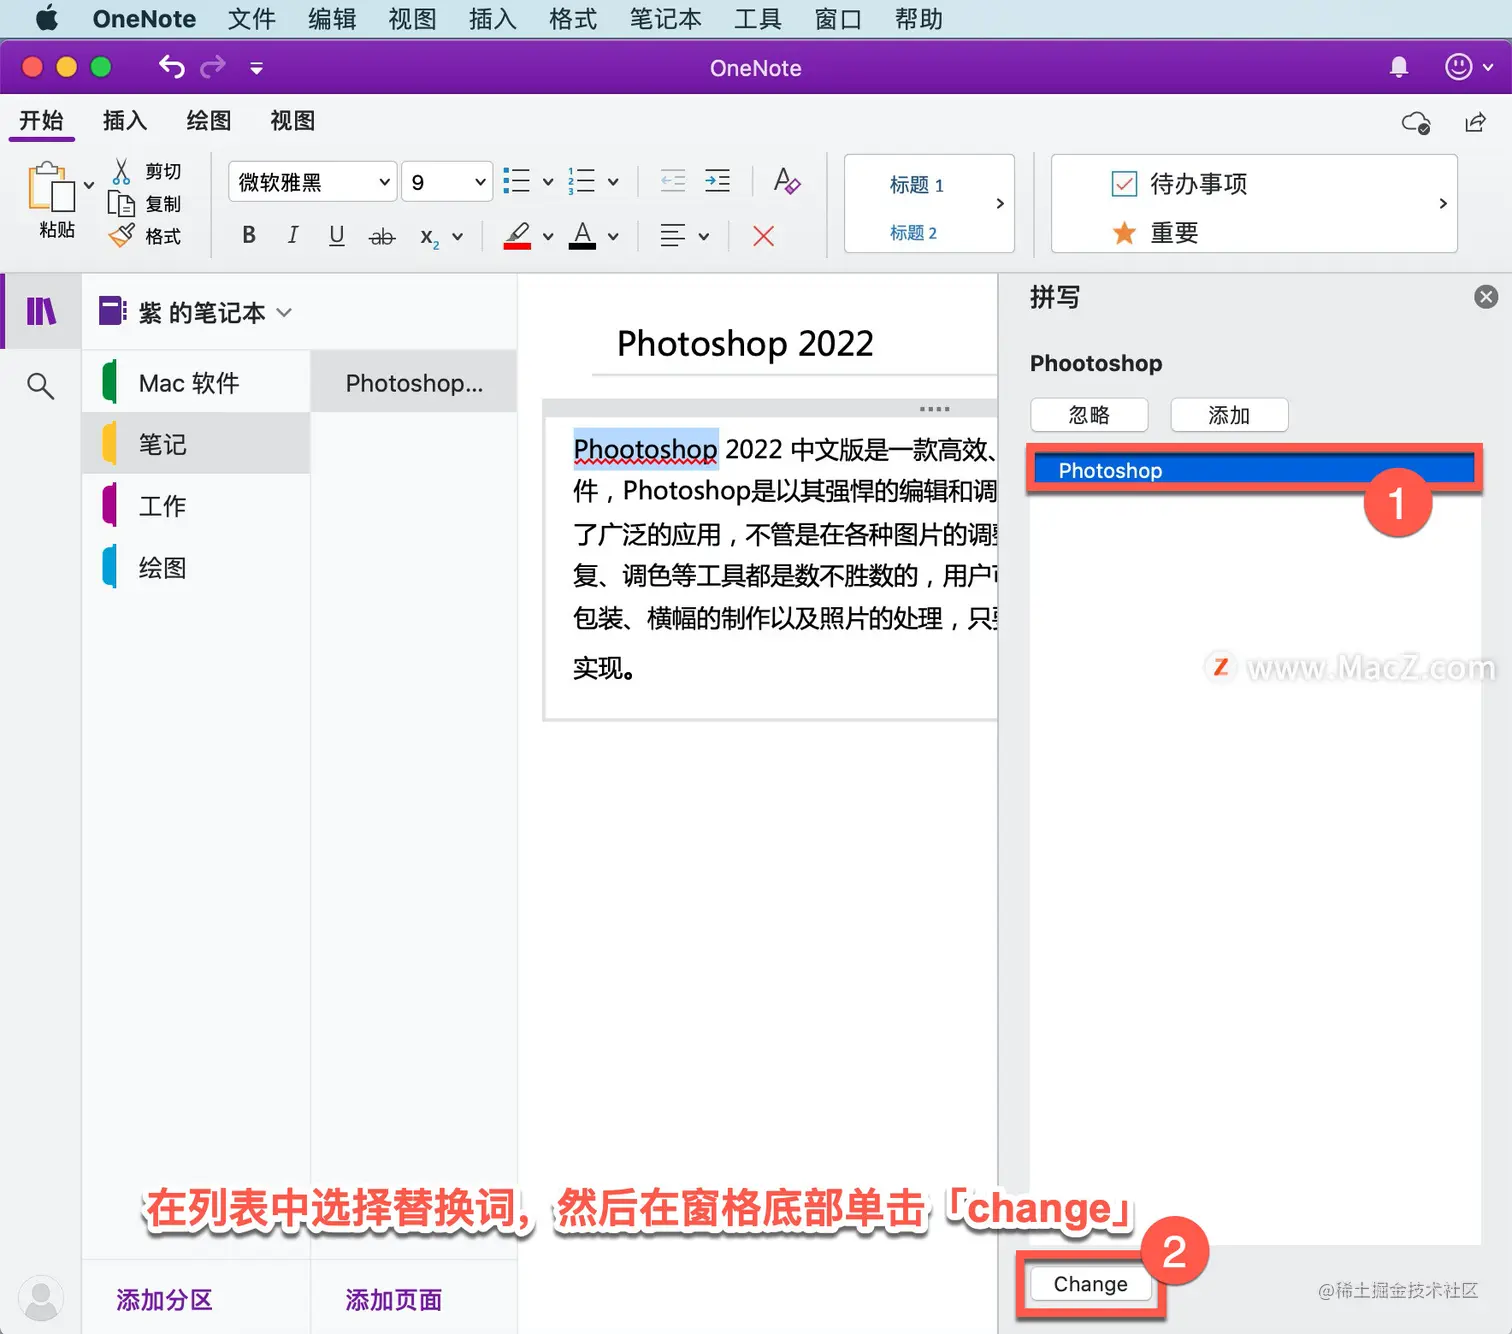Image resolution: width=1512 pixels, height=1334 pixels.
Task: Click the bulleted list icon
Action: [x=516, y=181]
